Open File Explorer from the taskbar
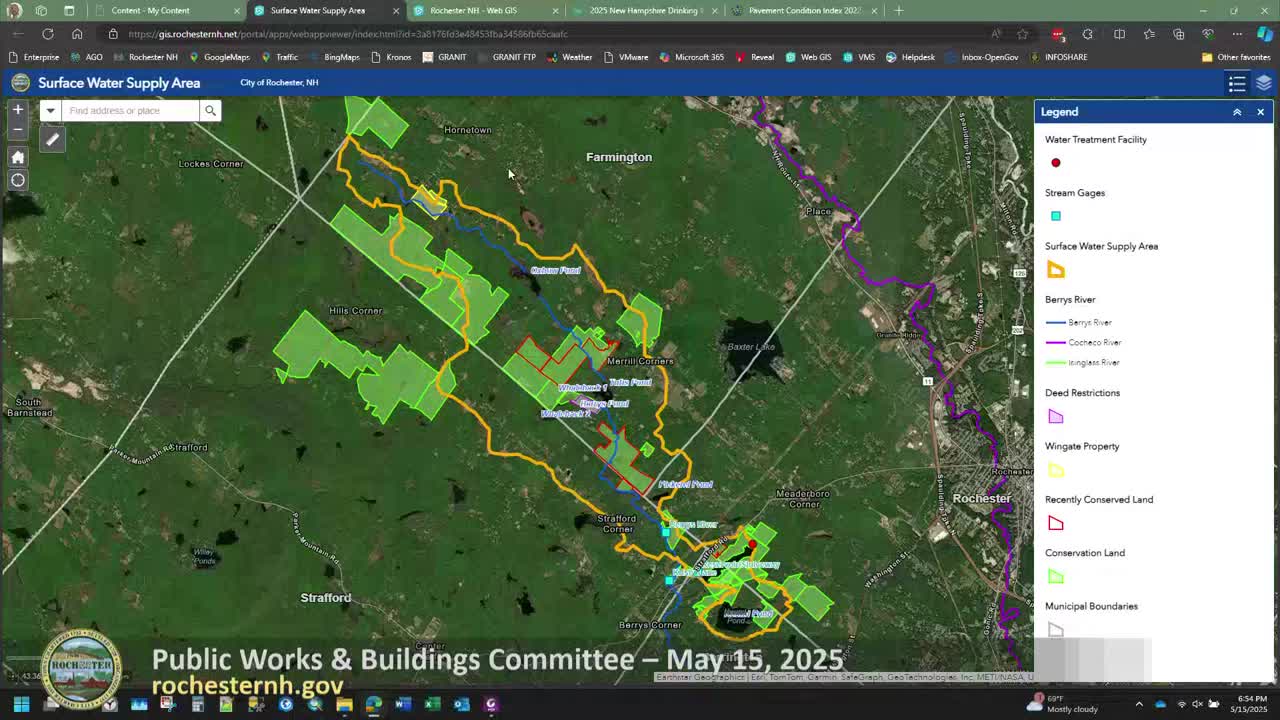1280x720 pixels. (344, 704)
